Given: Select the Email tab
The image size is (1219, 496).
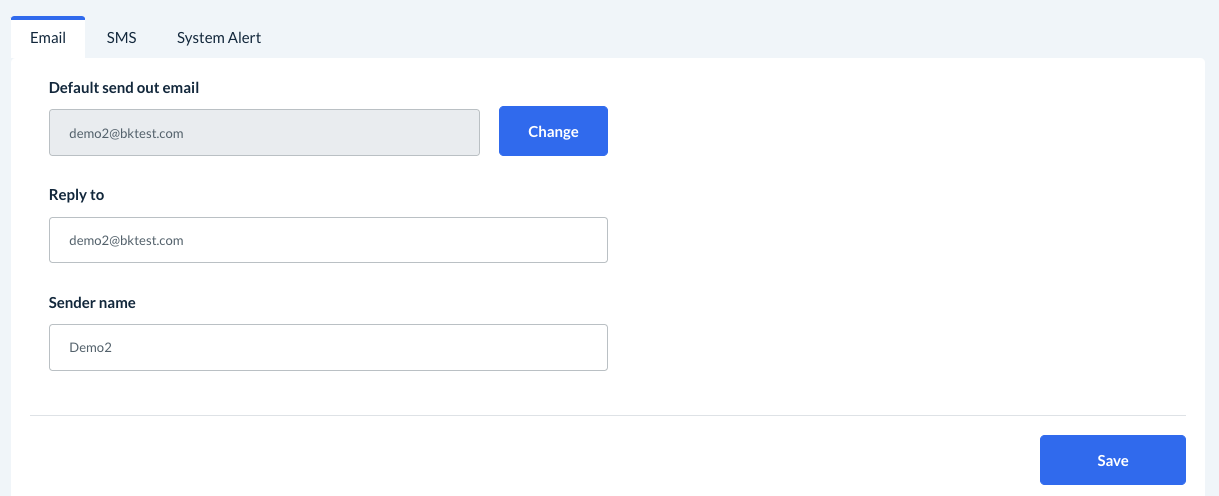Looking at the screenshot, I should pos(48,38).
